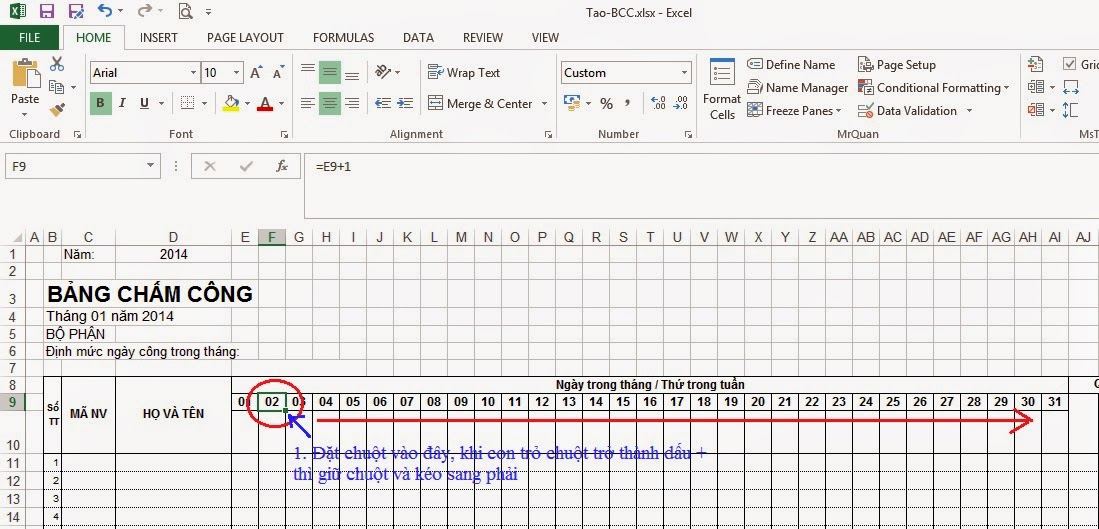Toggle Italic formatting
This screenshot has height=529, width=1099.
[x=122, y=103]
